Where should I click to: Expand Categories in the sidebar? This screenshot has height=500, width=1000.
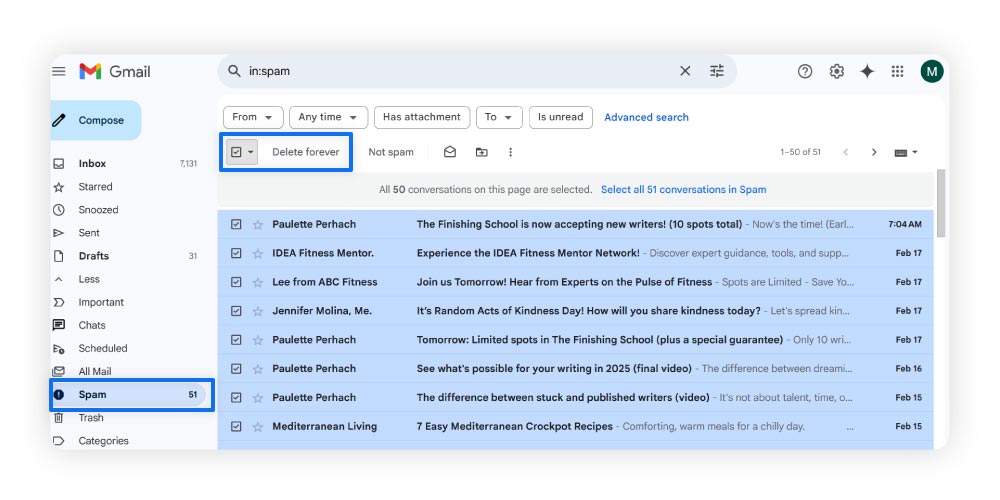103,441
